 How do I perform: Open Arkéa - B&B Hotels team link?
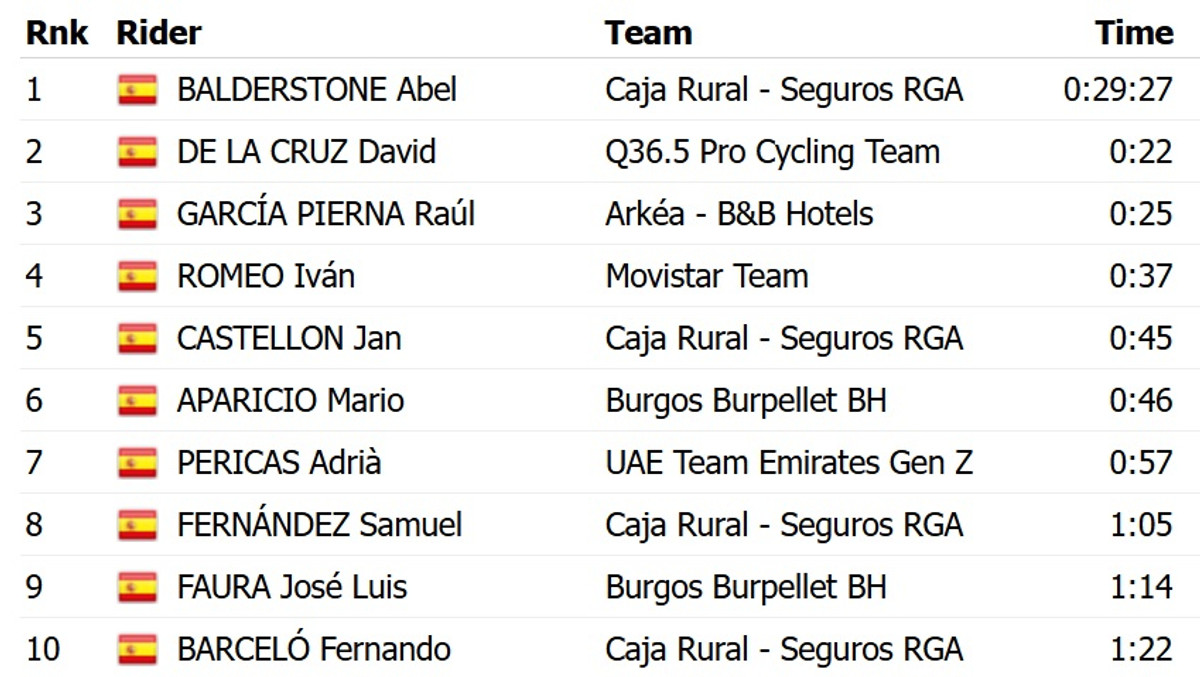click(x=739, y=214)
